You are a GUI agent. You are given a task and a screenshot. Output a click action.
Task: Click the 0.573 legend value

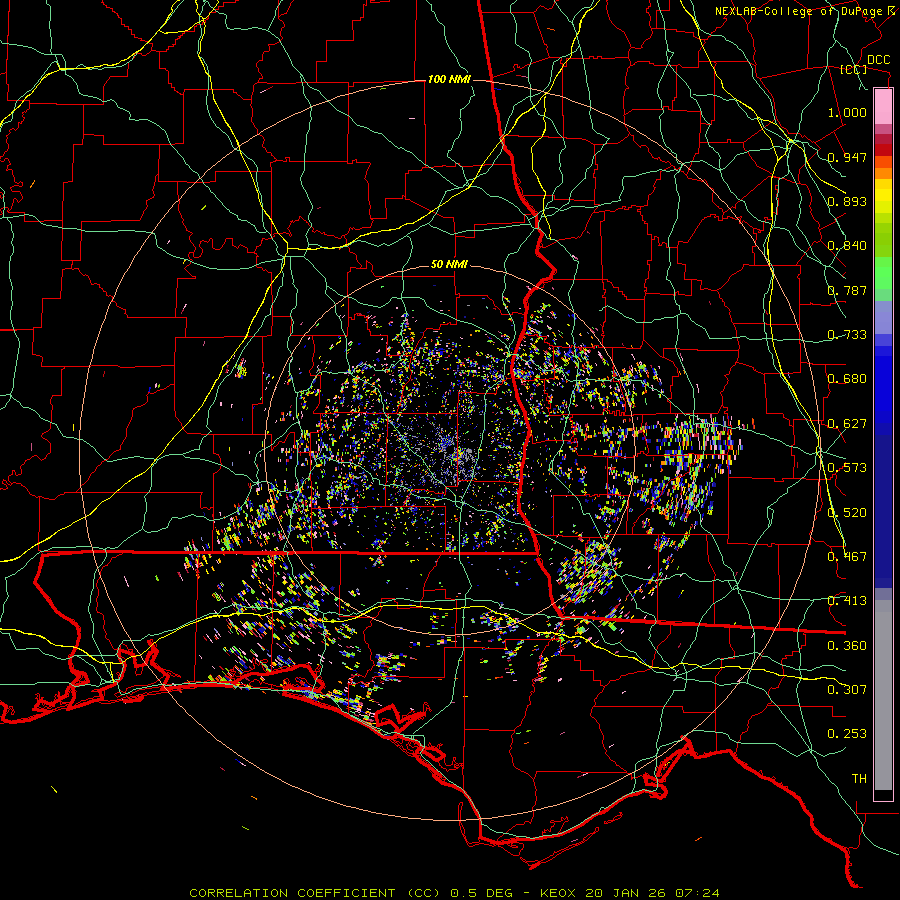pos(847,468)
